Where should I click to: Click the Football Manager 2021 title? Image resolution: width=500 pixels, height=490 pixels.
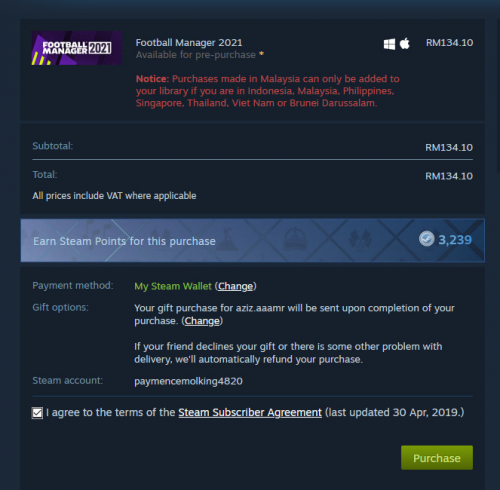(x=189, y=43)
